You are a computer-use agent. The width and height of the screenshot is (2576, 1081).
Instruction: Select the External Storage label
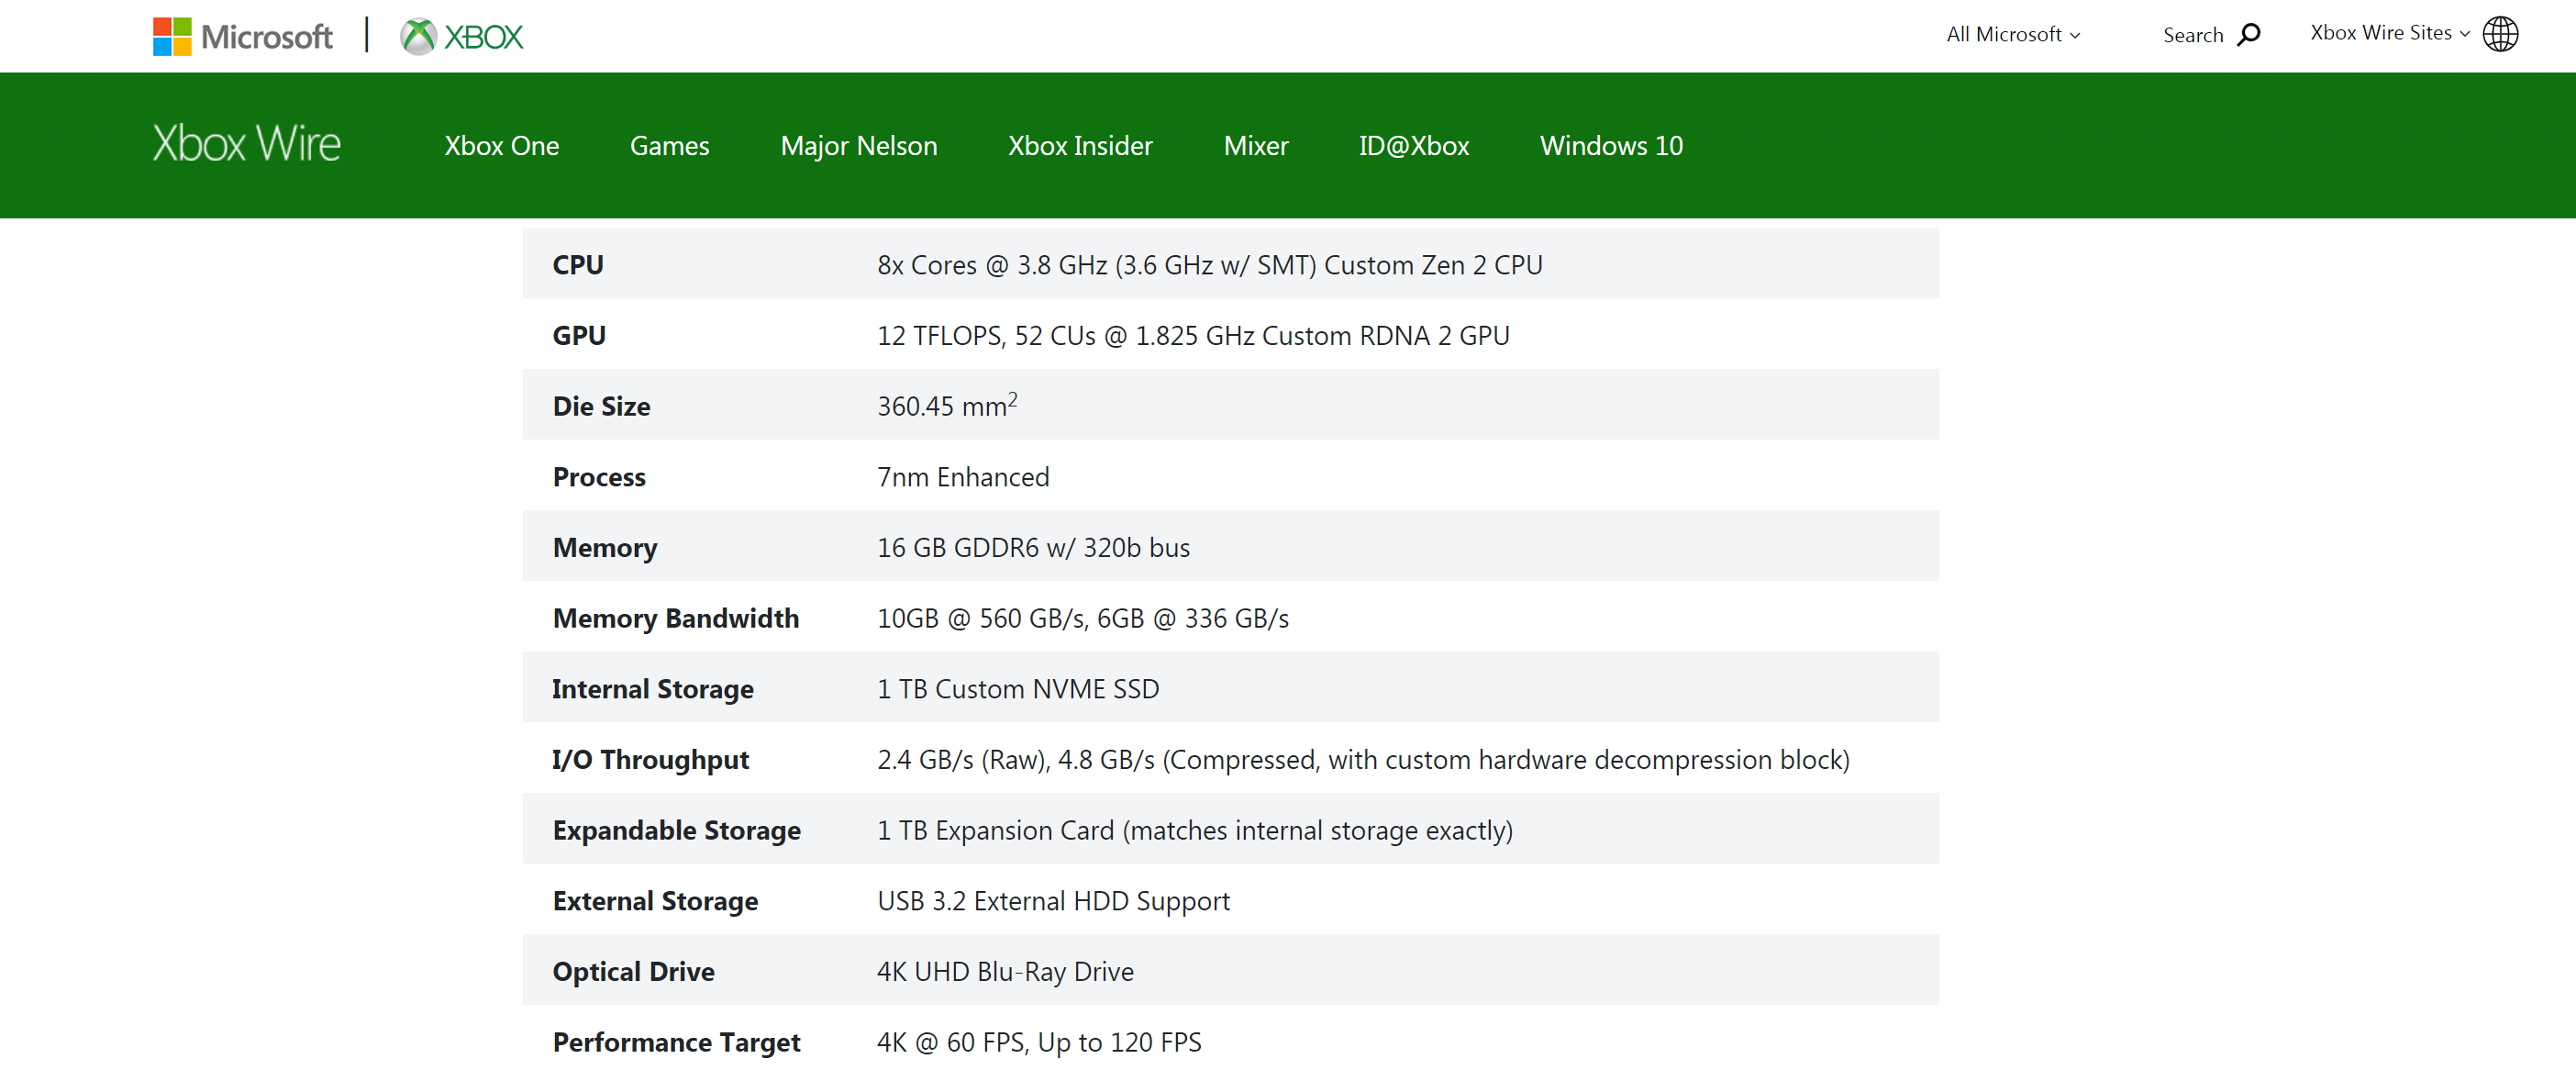click(x=655, y=902)
